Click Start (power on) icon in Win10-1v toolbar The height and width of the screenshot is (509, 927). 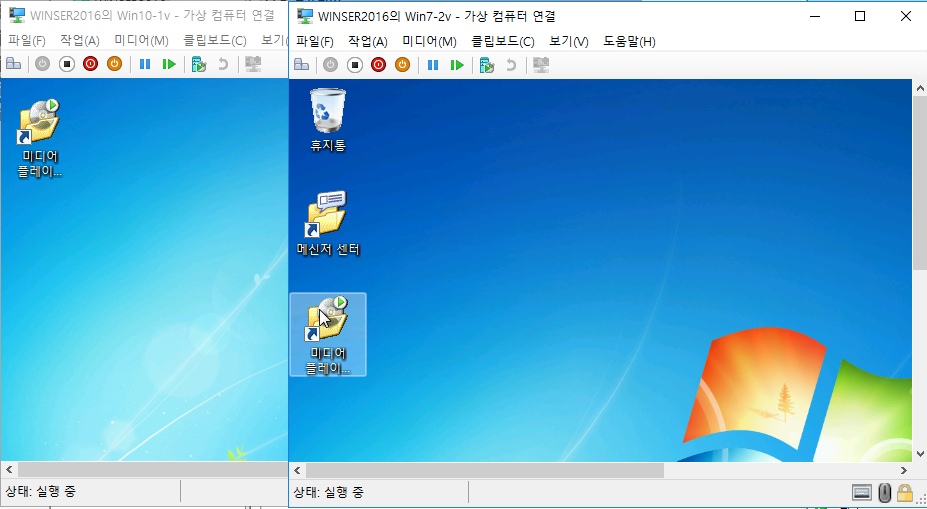coord(43,64)
